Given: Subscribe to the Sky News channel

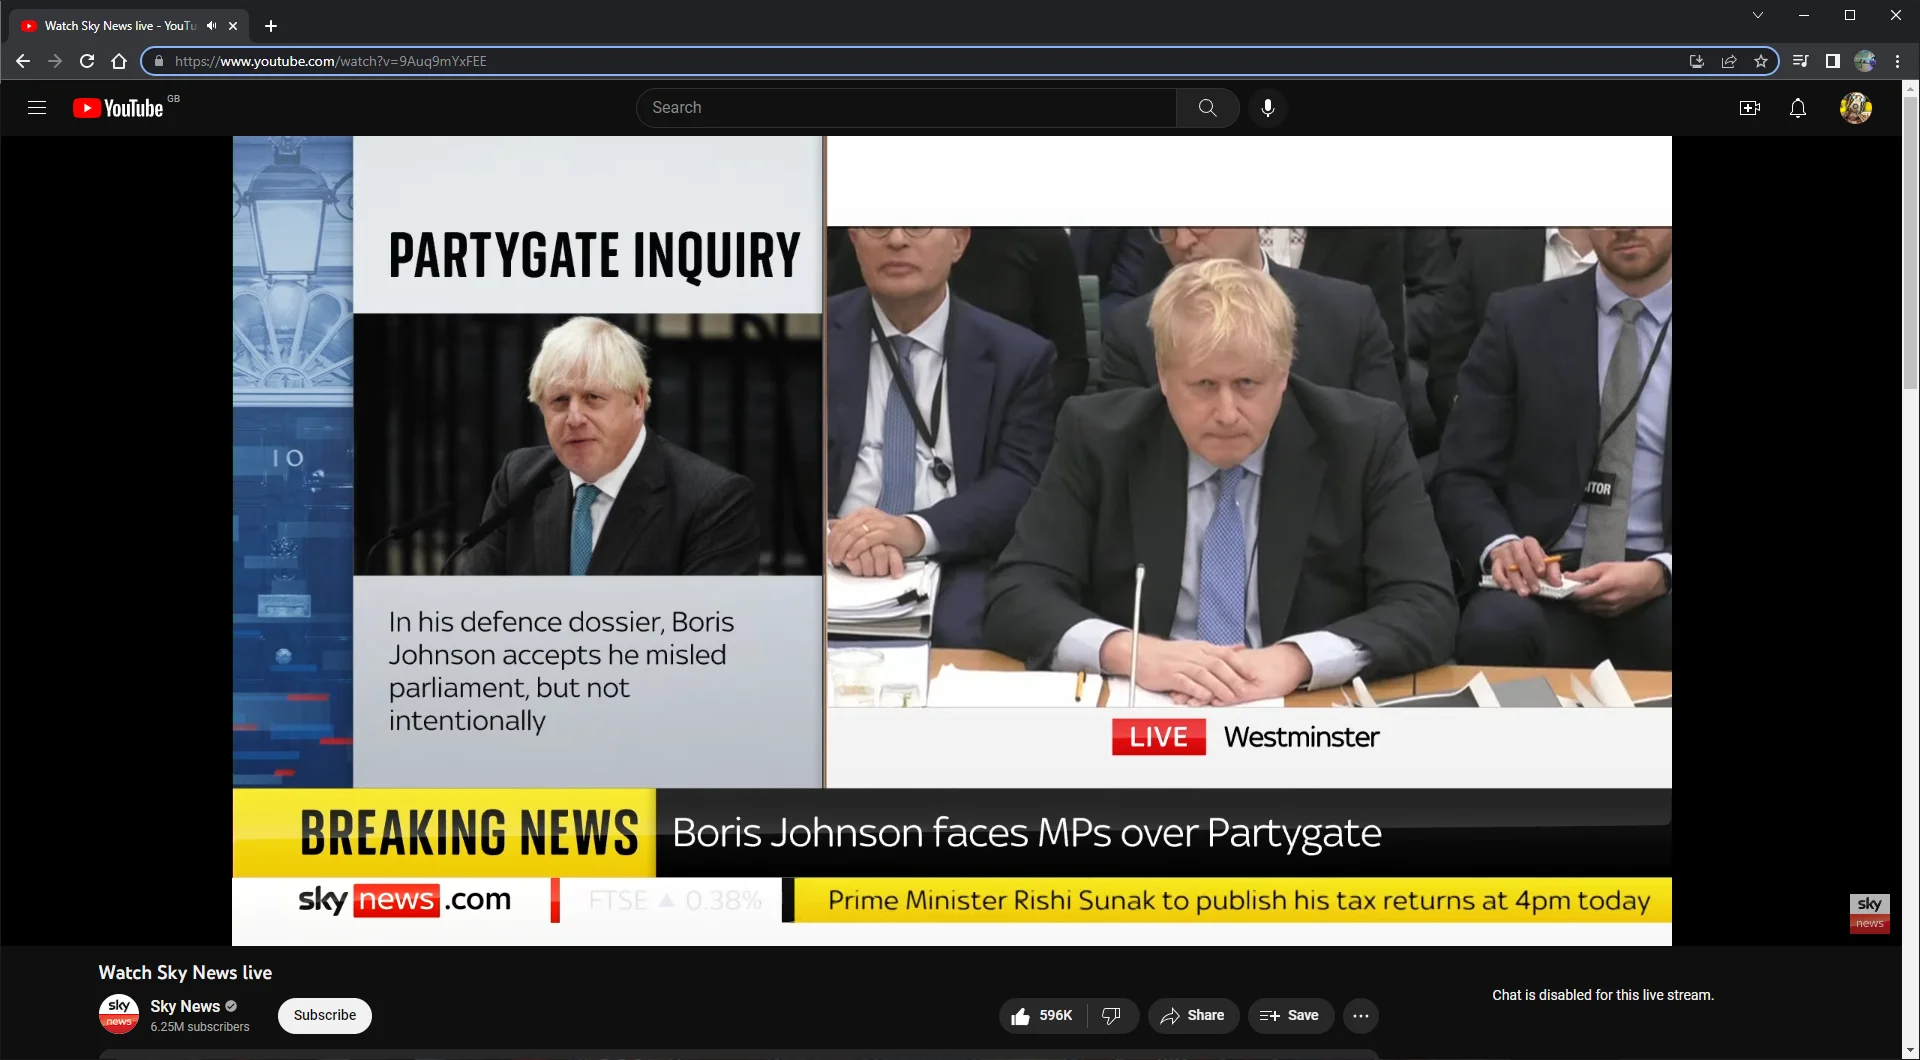Looking at the screenshot, I should point(325,1016).
